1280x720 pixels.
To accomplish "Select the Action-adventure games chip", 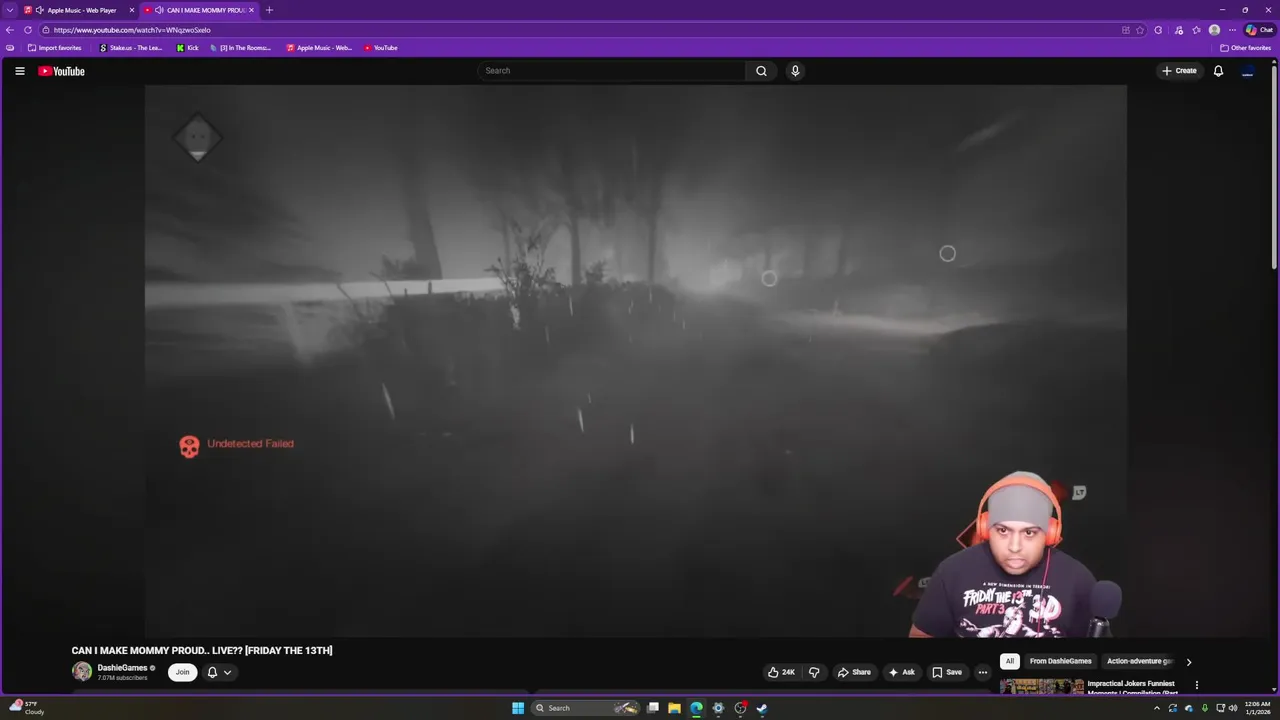I will tap(1139, 661).
